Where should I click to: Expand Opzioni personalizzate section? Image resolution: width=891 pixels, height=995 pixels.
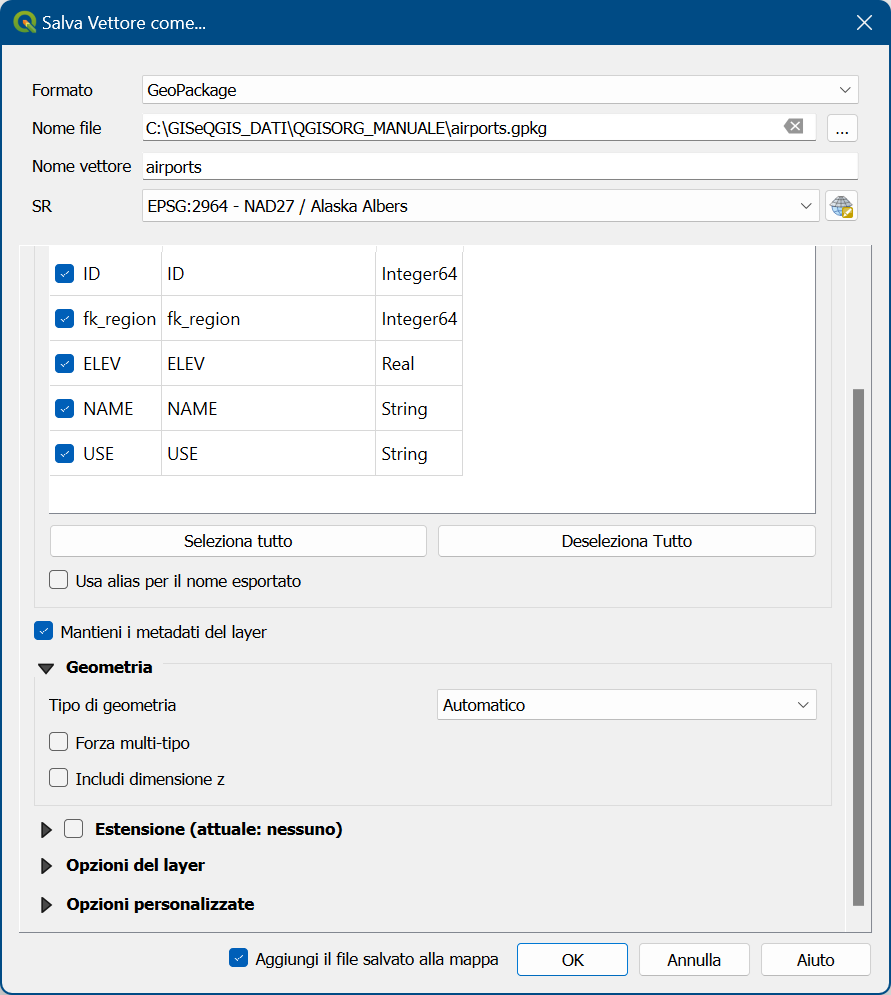coord(46,905)
